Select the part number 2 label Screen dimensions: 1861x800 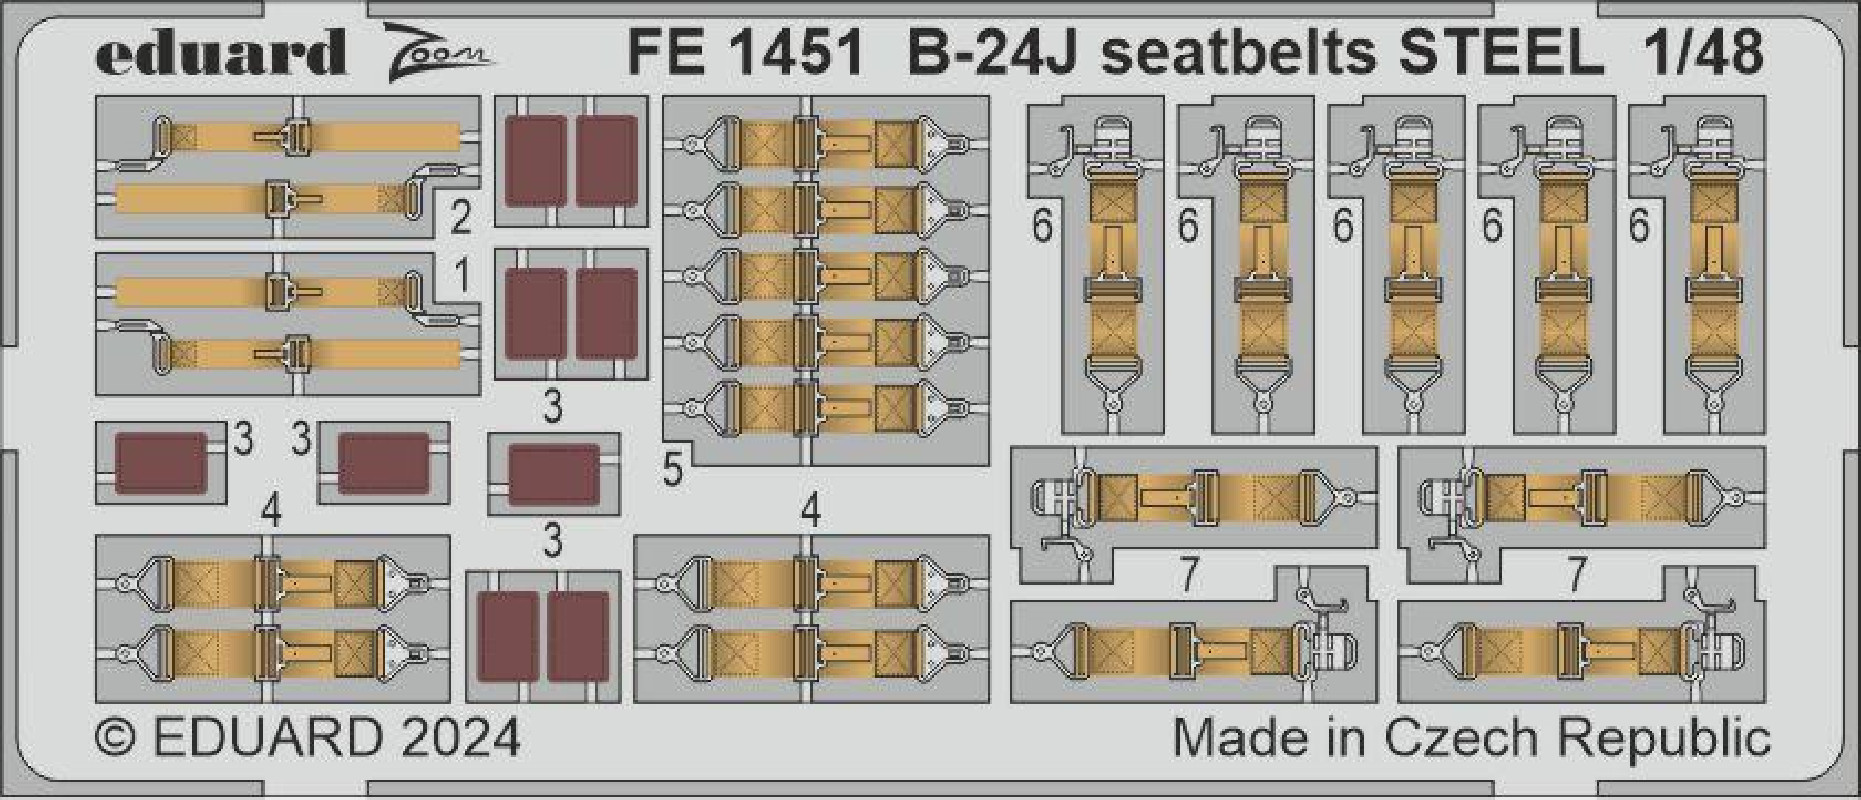[x=460, y=217]
